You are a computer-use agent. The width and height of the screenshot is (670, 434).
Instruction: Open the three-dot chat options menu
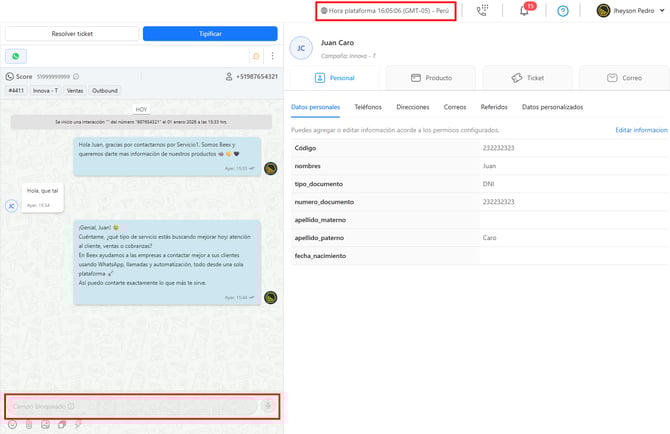[x=272, y=56]
